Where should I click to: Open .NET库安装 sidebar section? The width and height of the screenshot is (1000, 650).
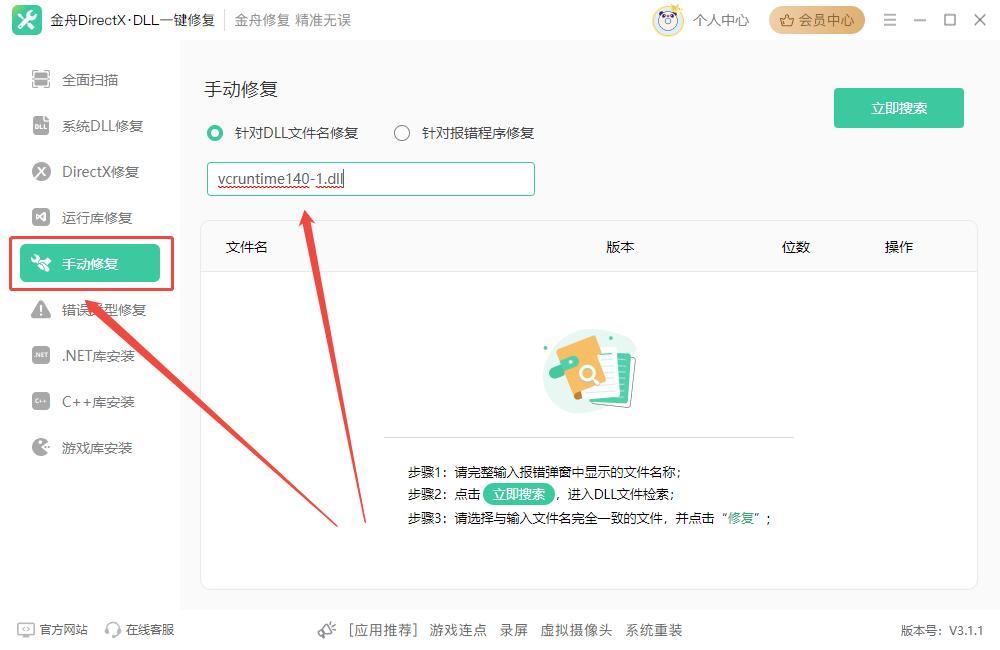pos(90,355)
